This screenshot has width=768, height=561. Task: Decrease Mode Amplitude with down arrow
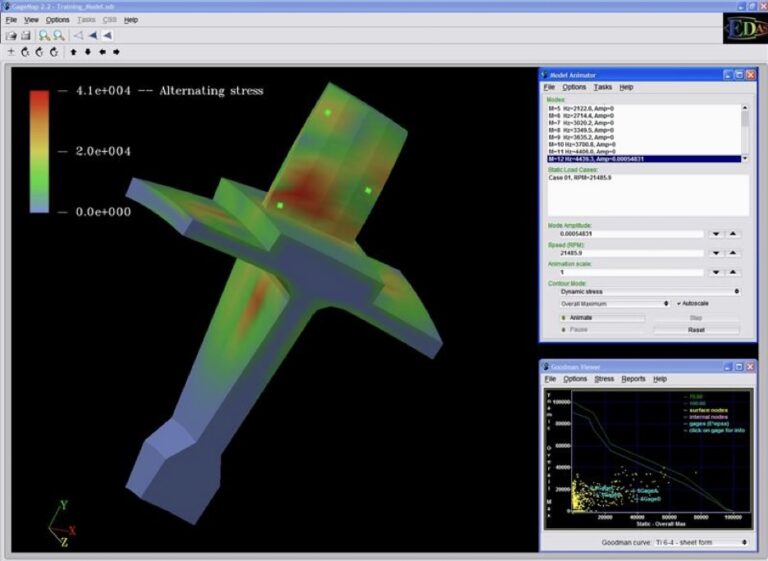click(716, 234)
